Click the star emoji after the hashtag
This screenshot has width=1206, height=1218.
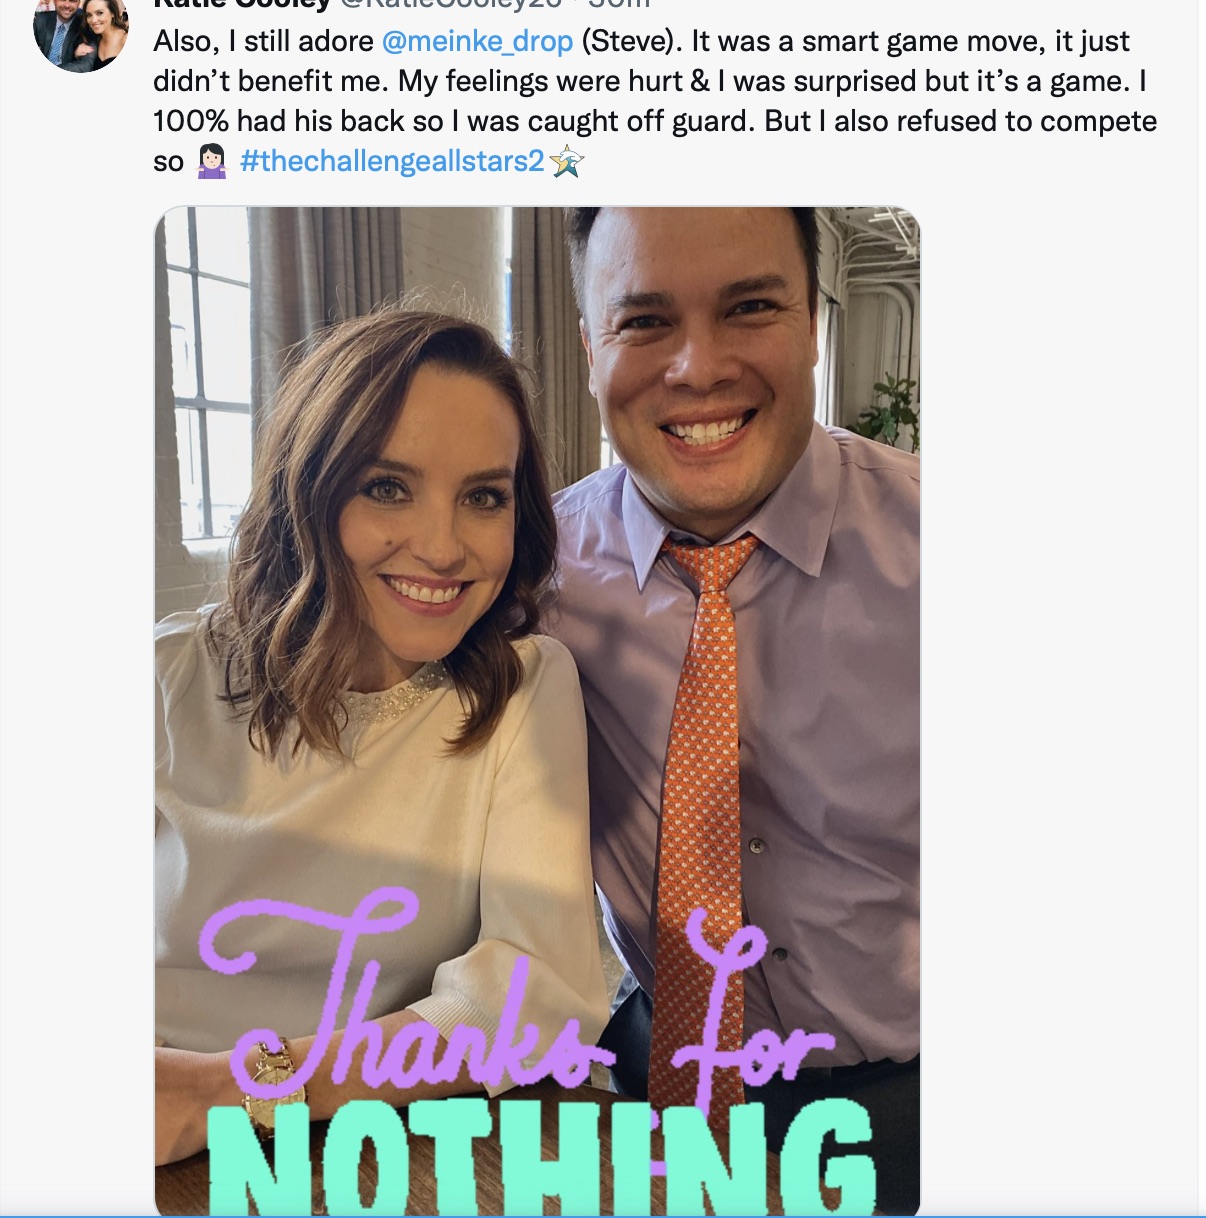pyautogui.click(x=566, y=161)
